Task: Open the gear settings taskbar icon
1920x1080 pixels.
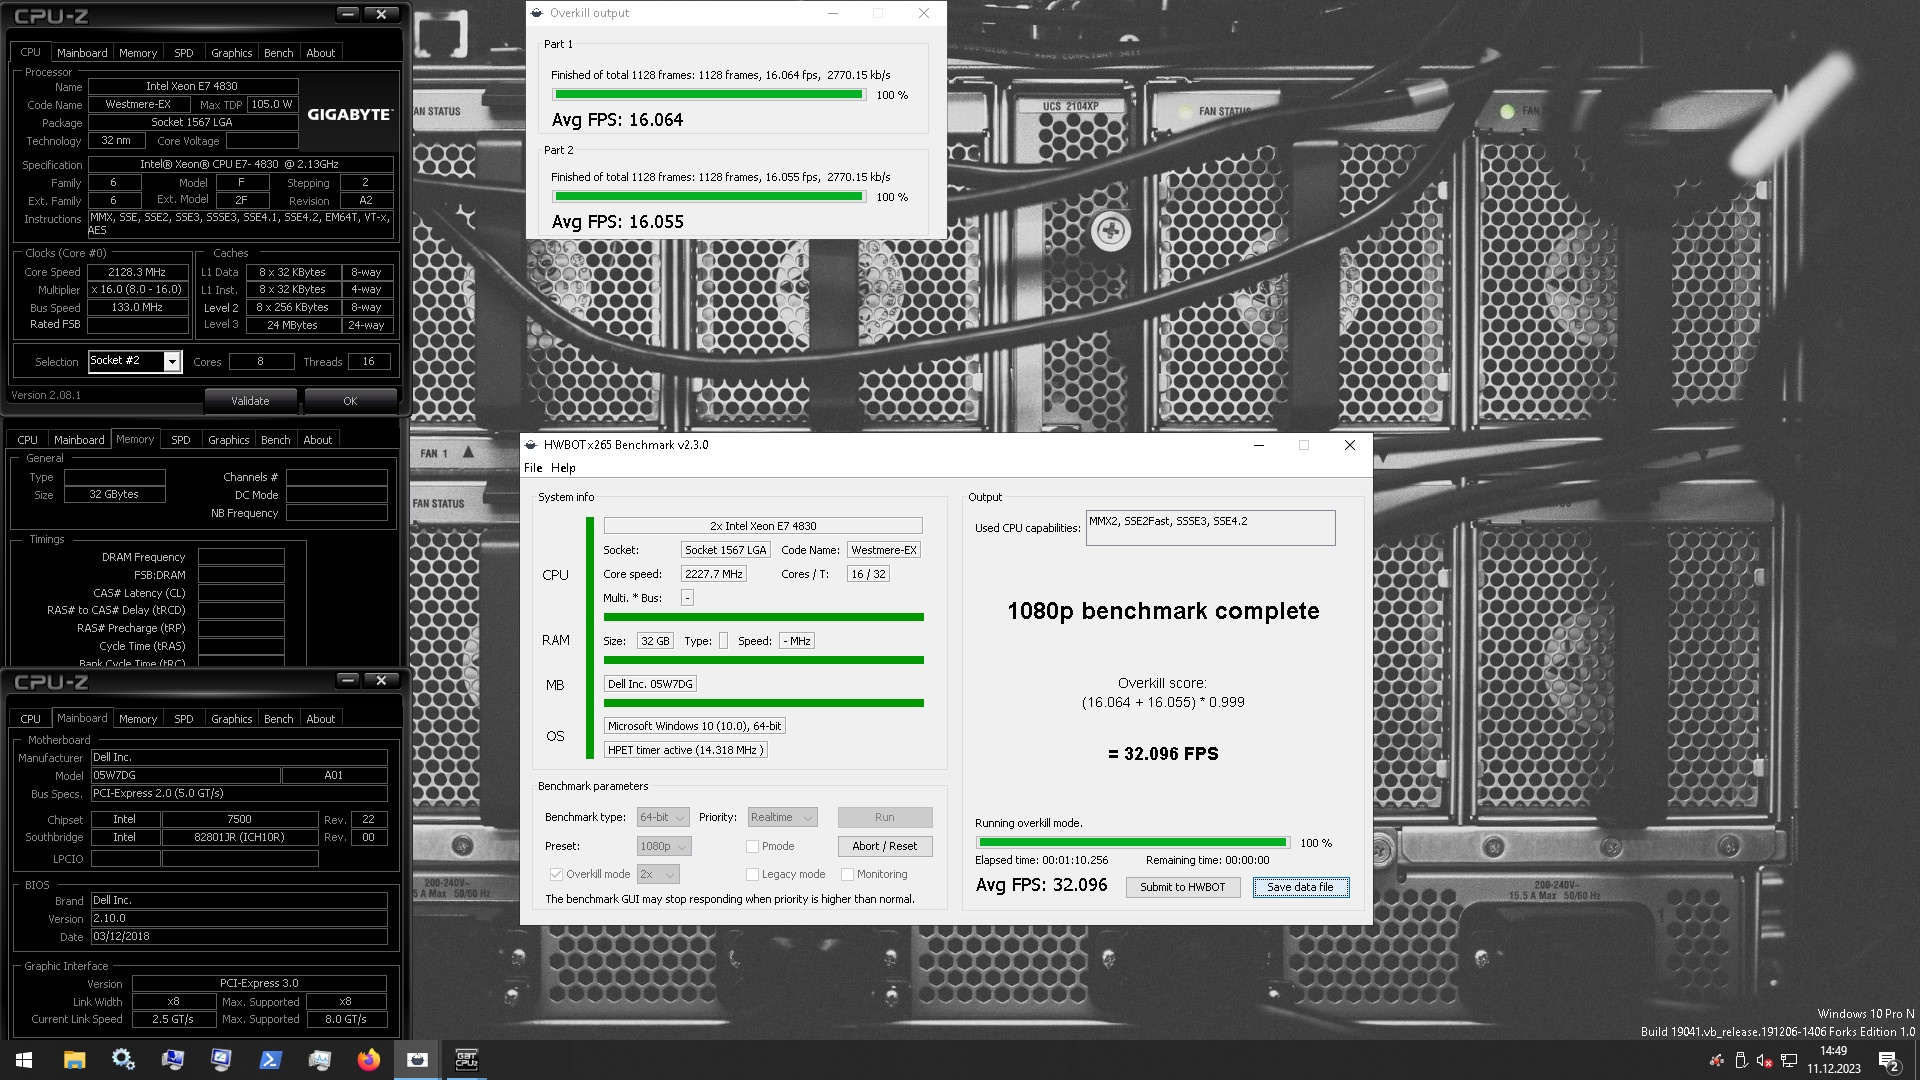Action: pos(123,1060)
